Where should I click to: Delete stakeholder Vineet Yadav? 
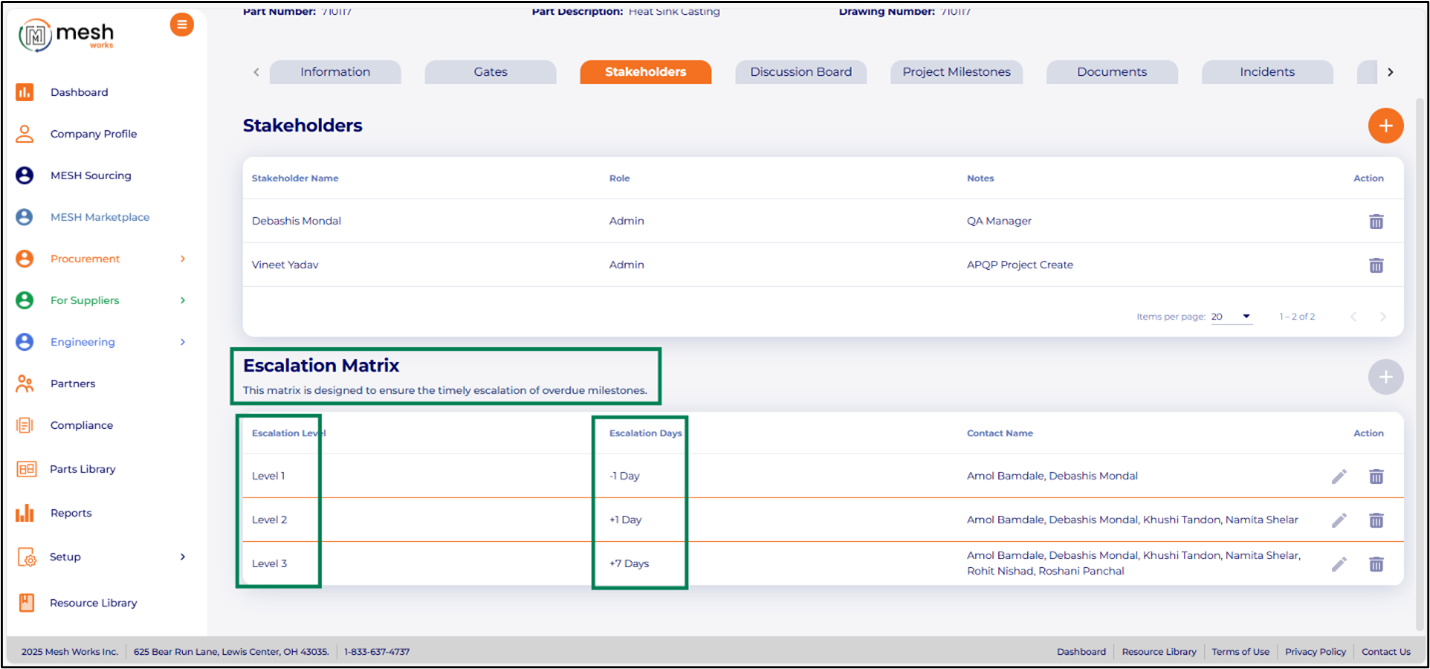click(x=1376, y=265)
